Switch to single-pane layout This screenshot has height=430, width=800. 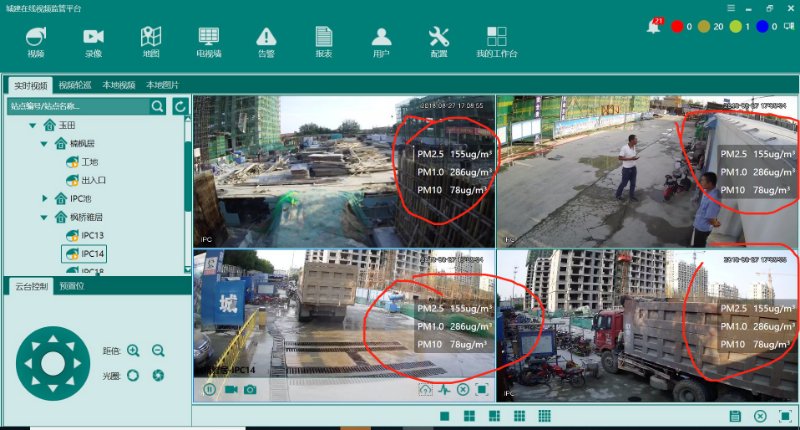pos(445,416)
